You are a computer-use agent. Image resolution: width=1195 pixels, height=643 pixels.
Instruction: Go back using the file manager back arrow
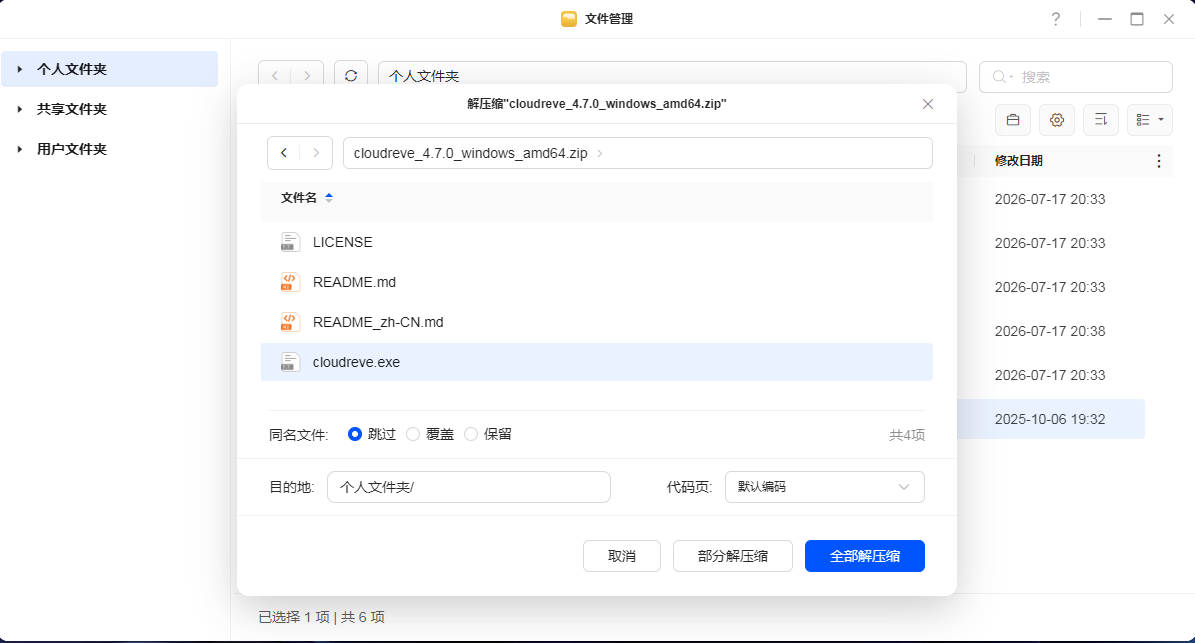[275, 76]
